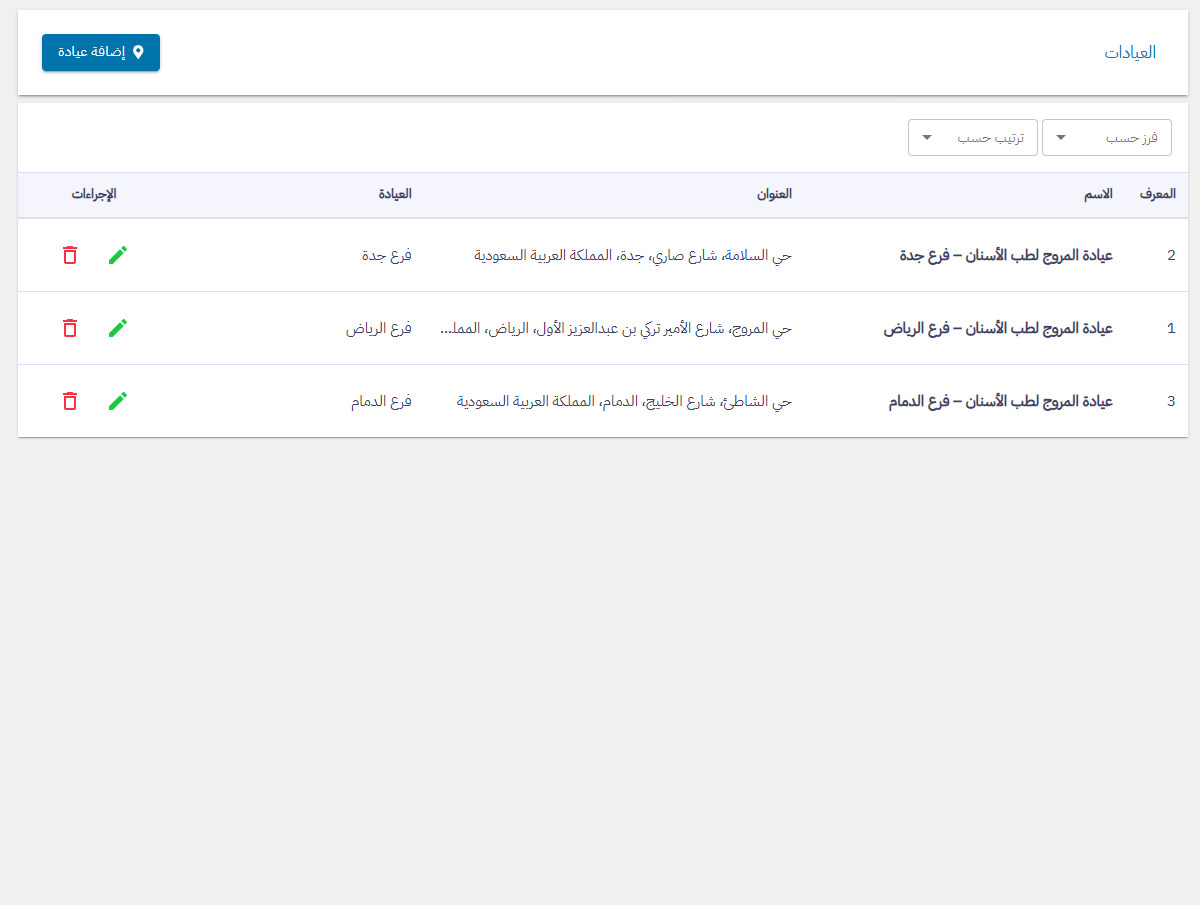Click the المعرف column header

(x=1157, y=194)
